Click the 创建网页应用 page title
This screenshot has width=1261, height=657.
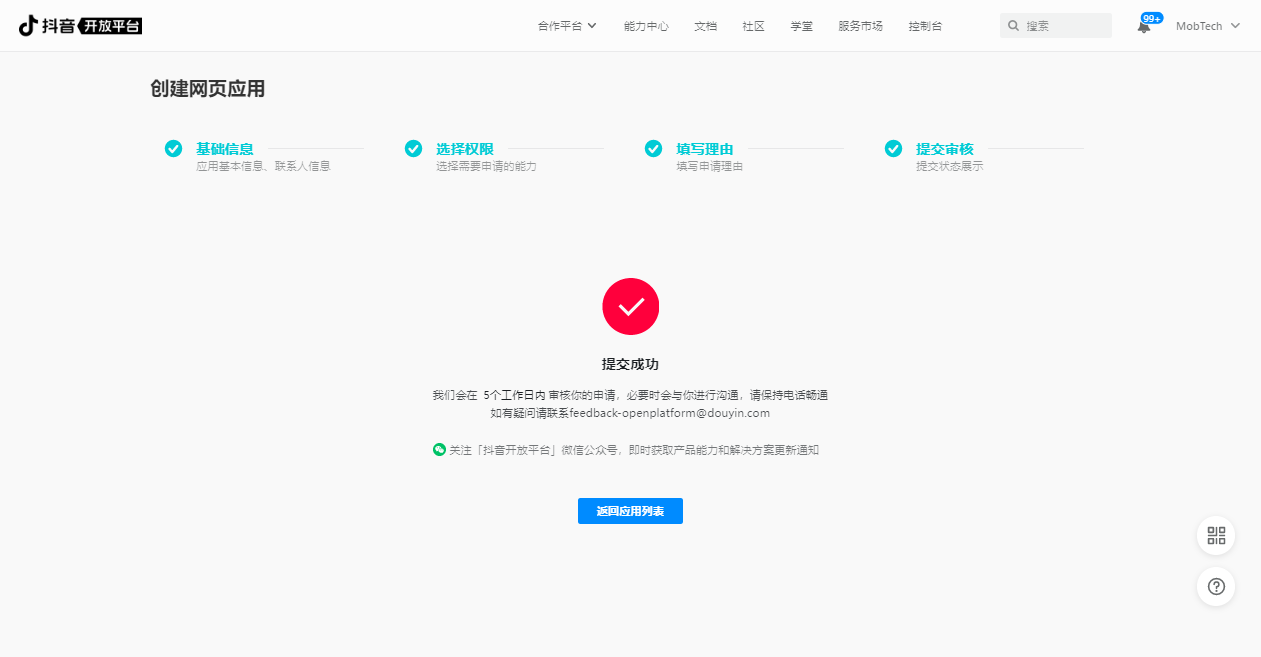coord(208,89)
